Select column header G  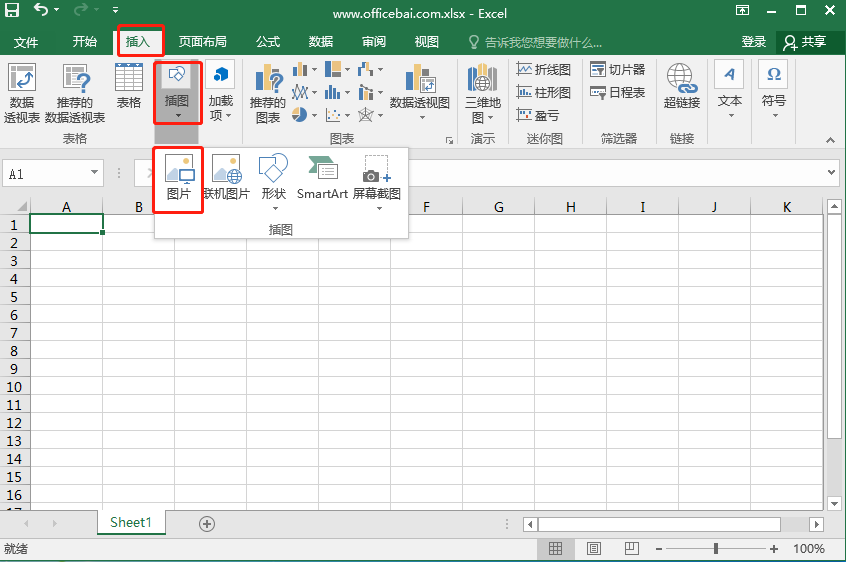pos(499,207)
